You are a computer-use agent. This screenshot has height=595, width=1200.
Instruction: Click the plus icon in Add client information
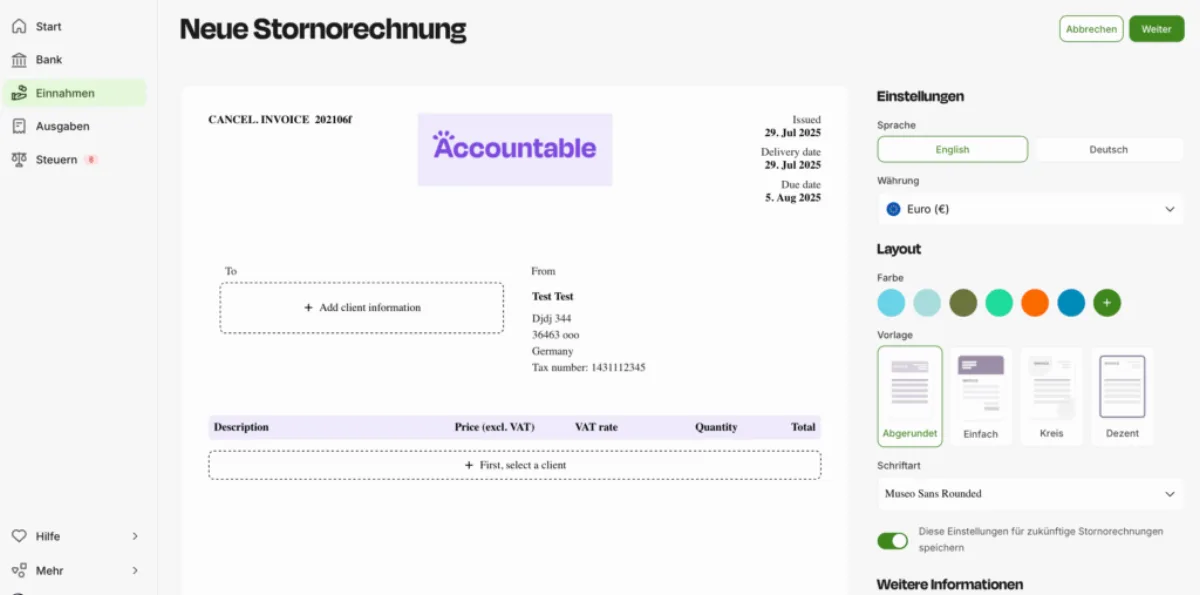(308, 307)
